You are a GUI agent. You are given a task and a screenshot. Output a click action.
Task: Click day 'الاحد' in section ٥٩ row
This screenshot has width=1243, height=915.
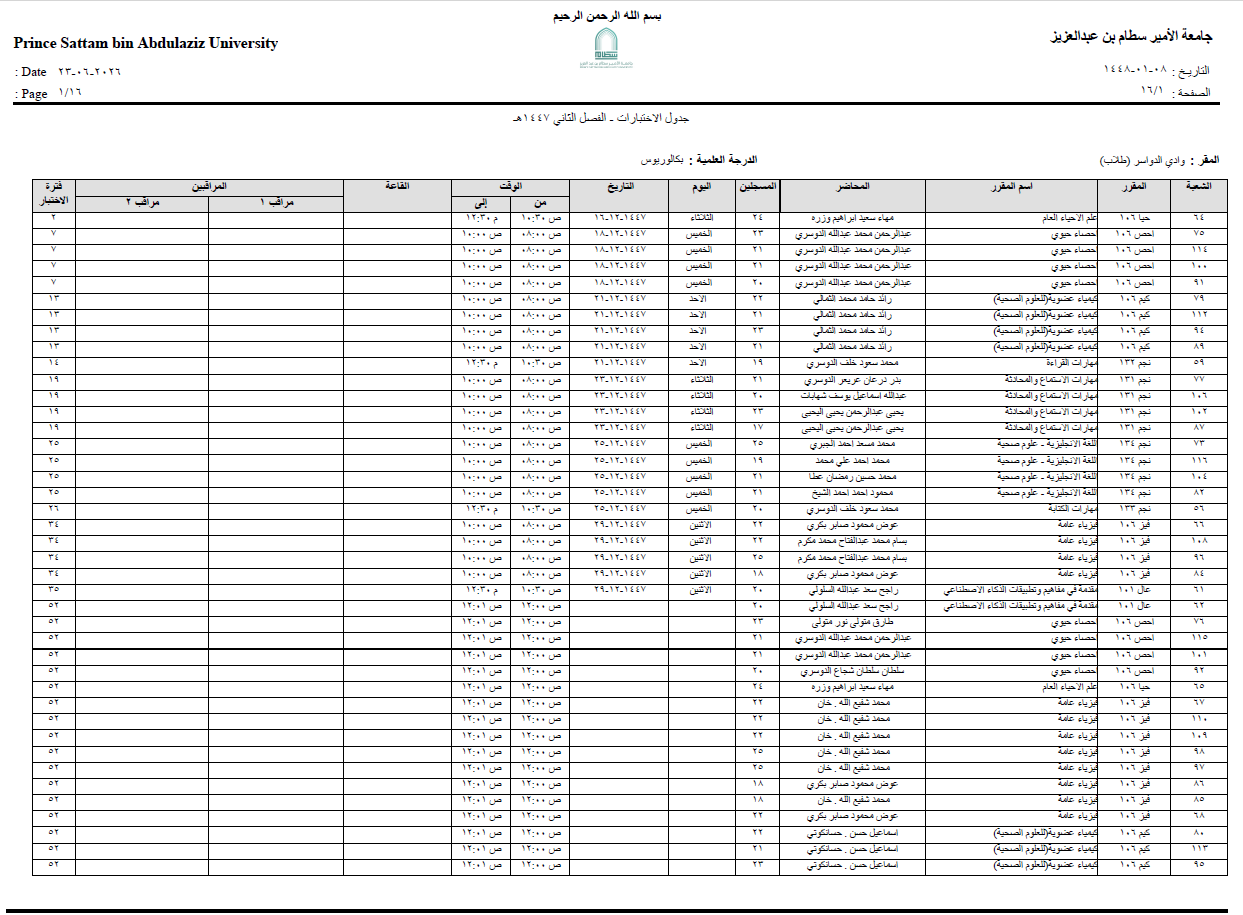[x=699, y=363]
